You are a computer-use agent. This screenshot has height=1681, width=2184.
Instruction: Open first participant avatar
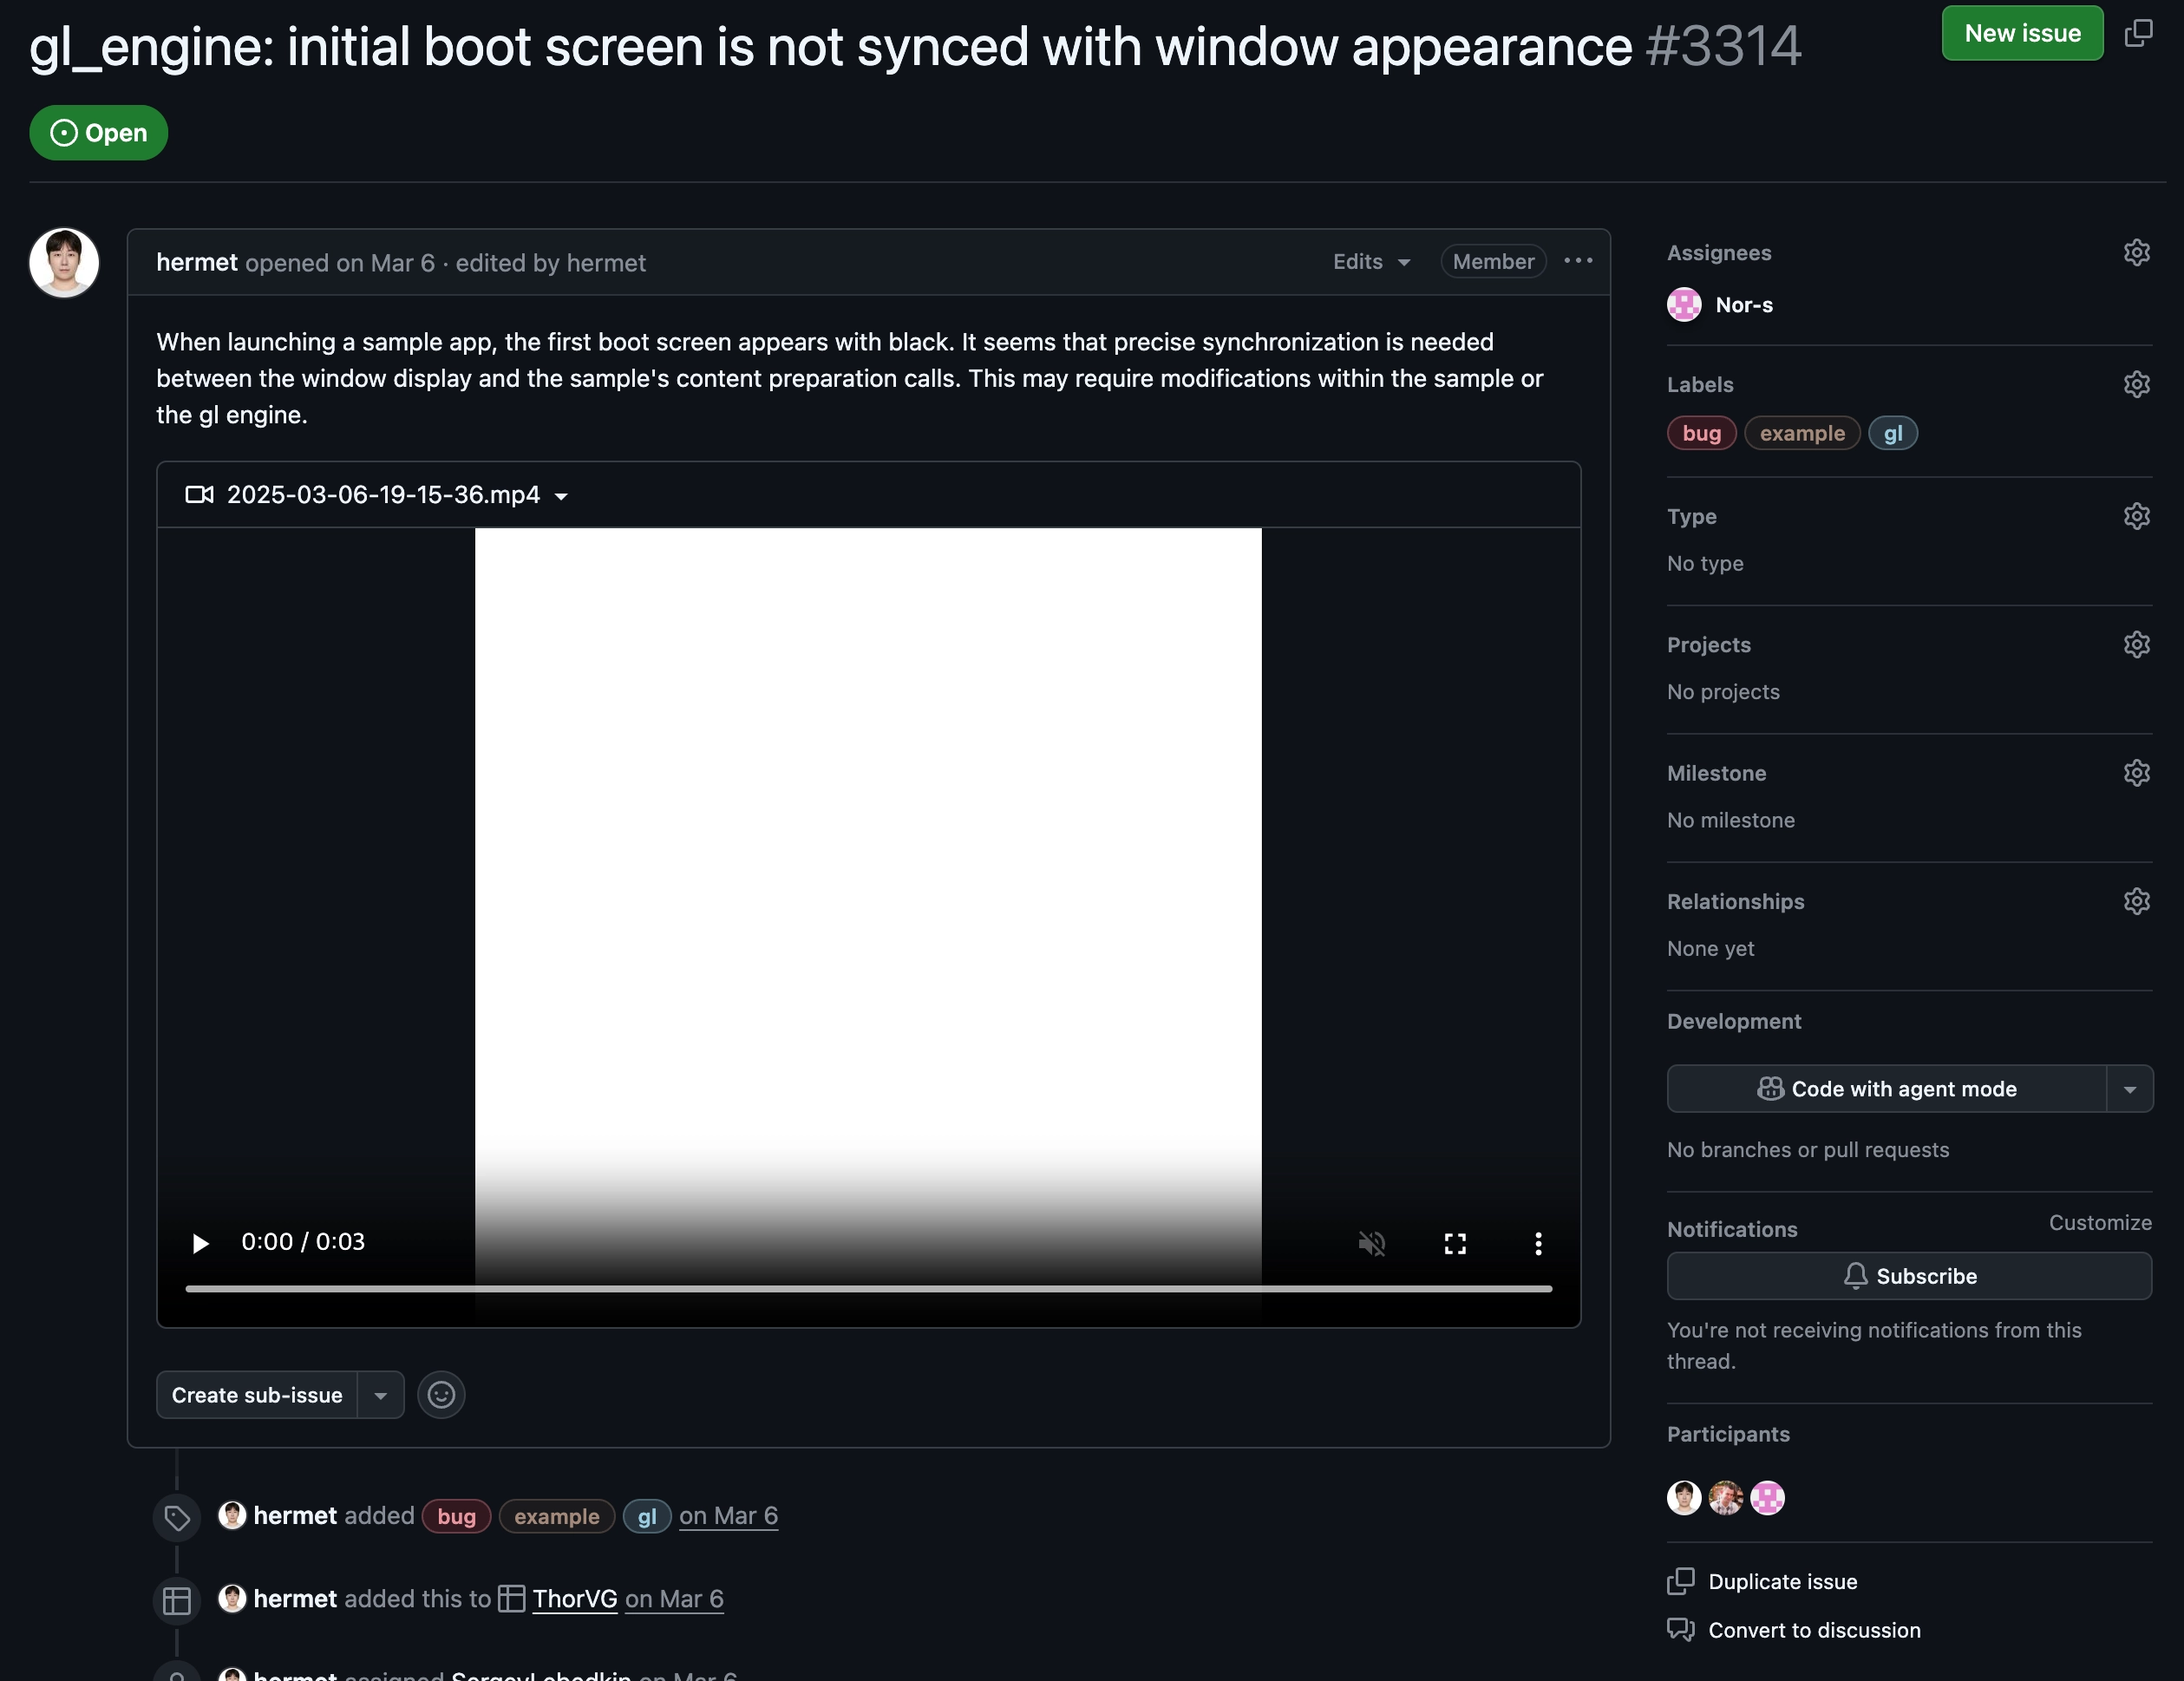pyautogui.click(x=1684, y=1498)
